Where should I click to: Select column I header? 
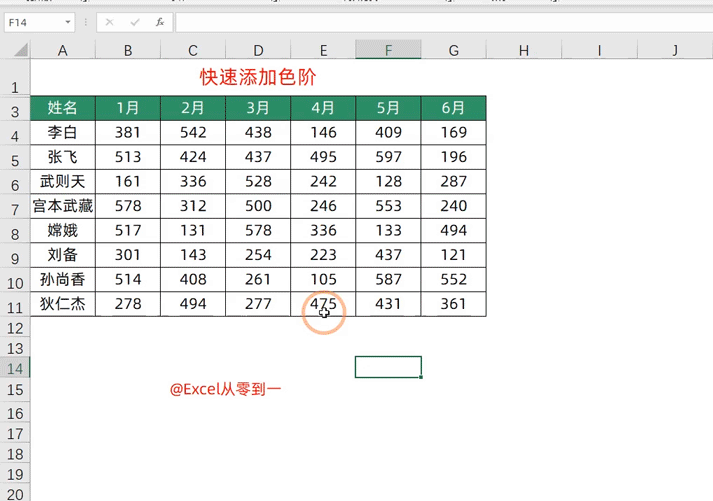[x=599, y=50]
